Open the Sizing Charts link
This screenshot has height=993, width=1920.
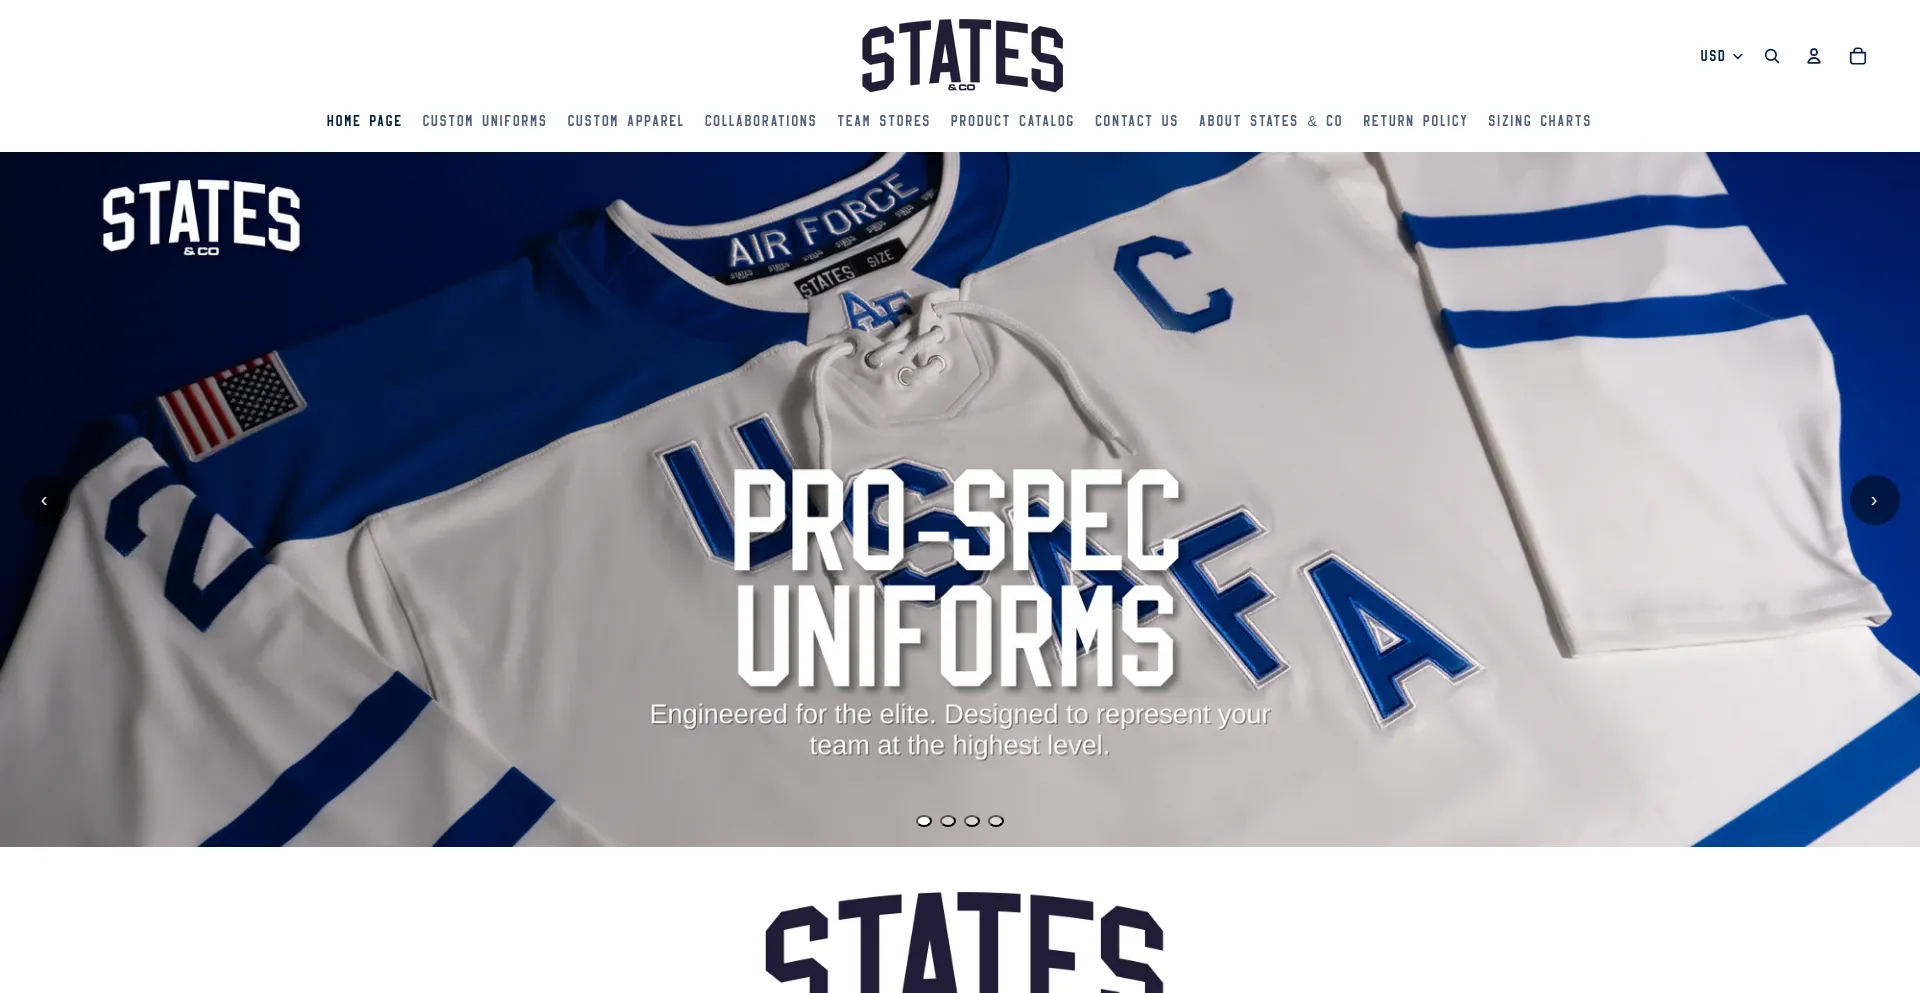[1539, 121]
